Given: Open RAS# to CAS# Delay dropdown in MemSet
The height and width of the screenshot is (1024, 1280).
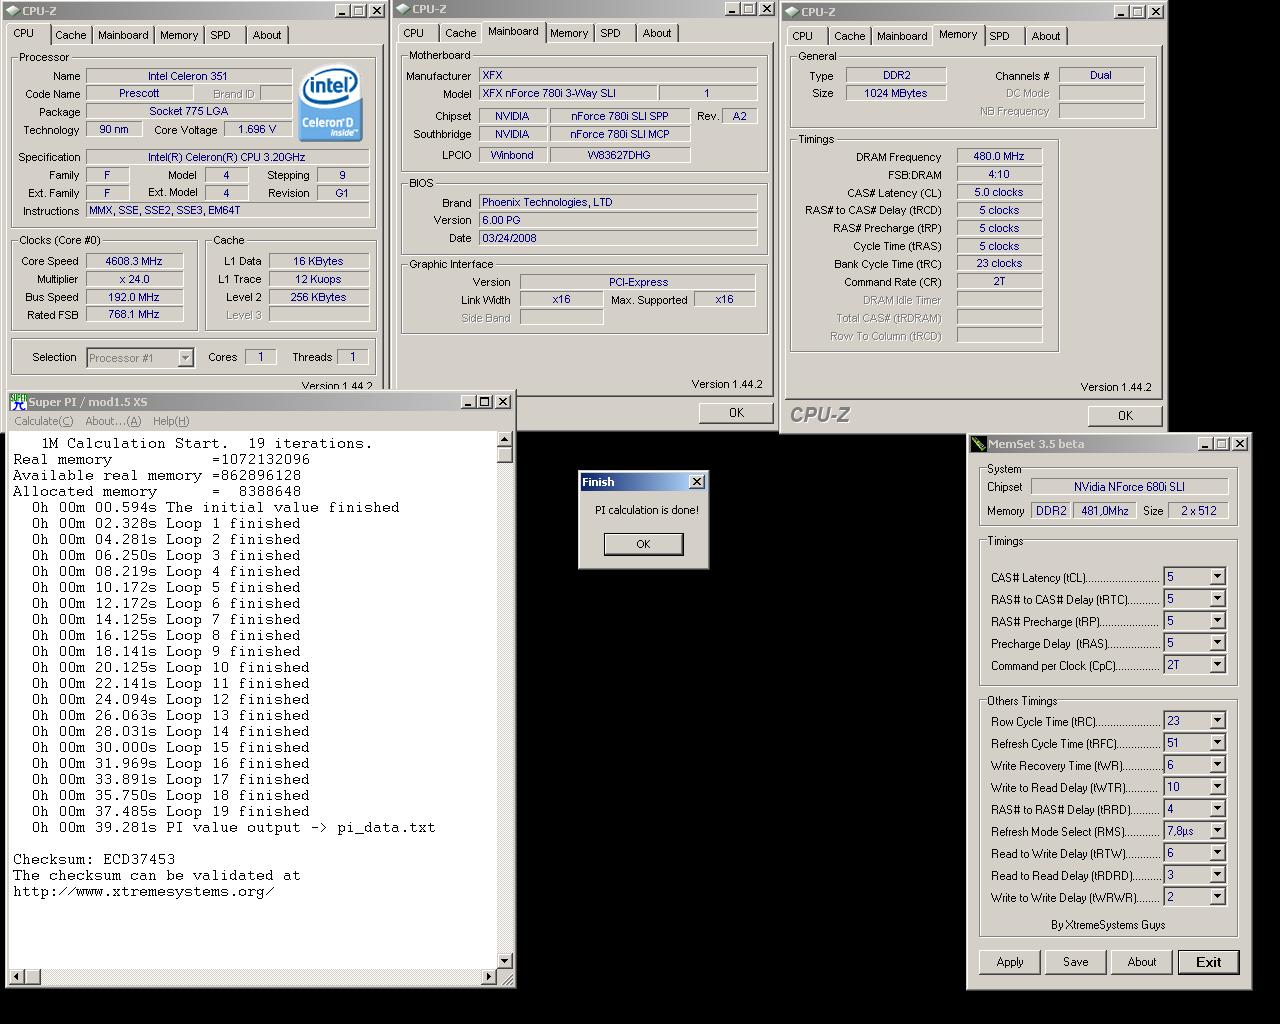Looking at the screenshot, I should point(1217,599).
